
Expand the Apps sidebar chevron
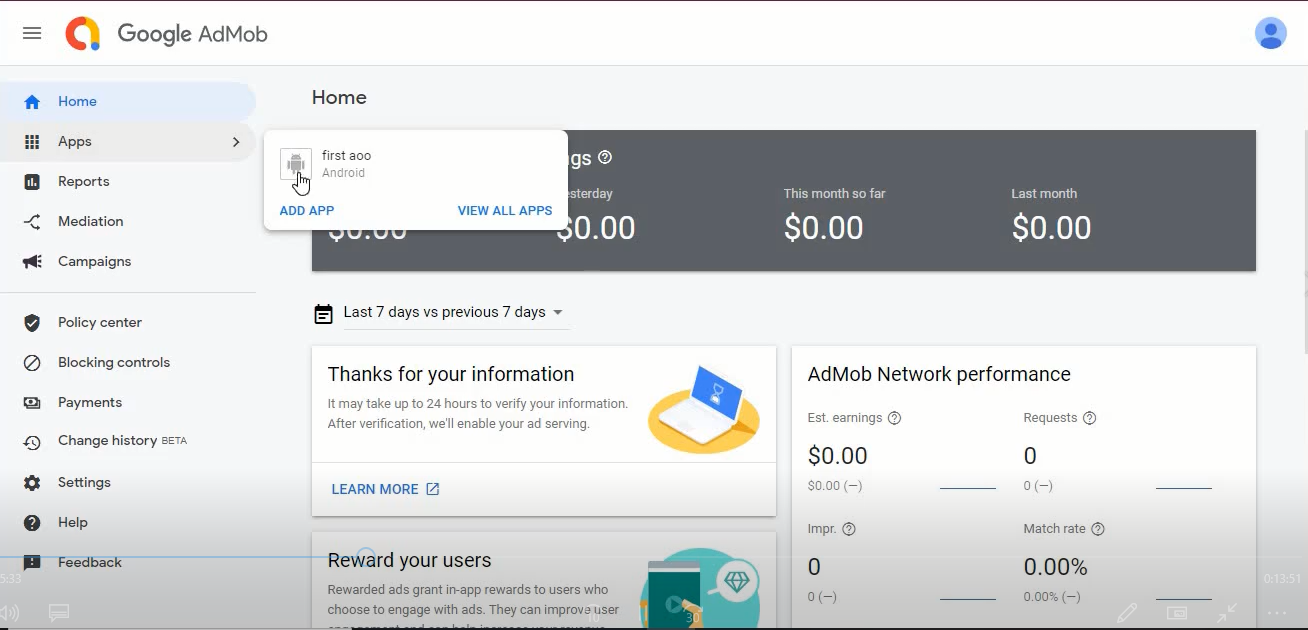[236, 141]
